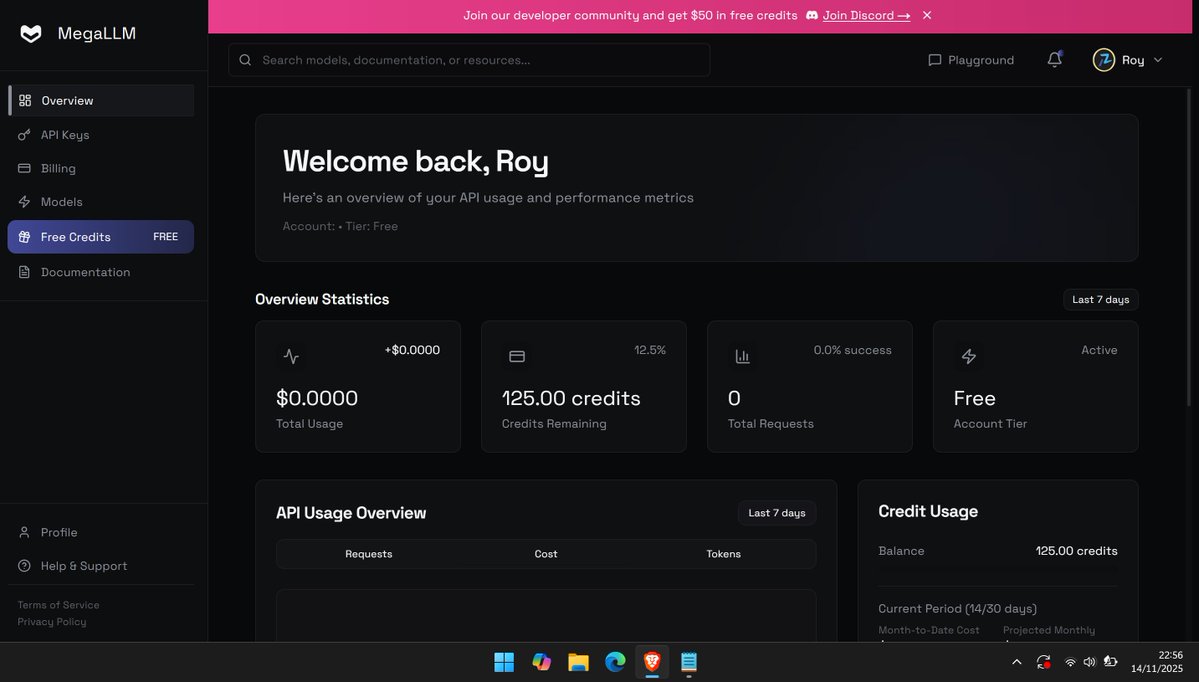Switch to the Cost tab in API Usage

click(x=545, y=553)
